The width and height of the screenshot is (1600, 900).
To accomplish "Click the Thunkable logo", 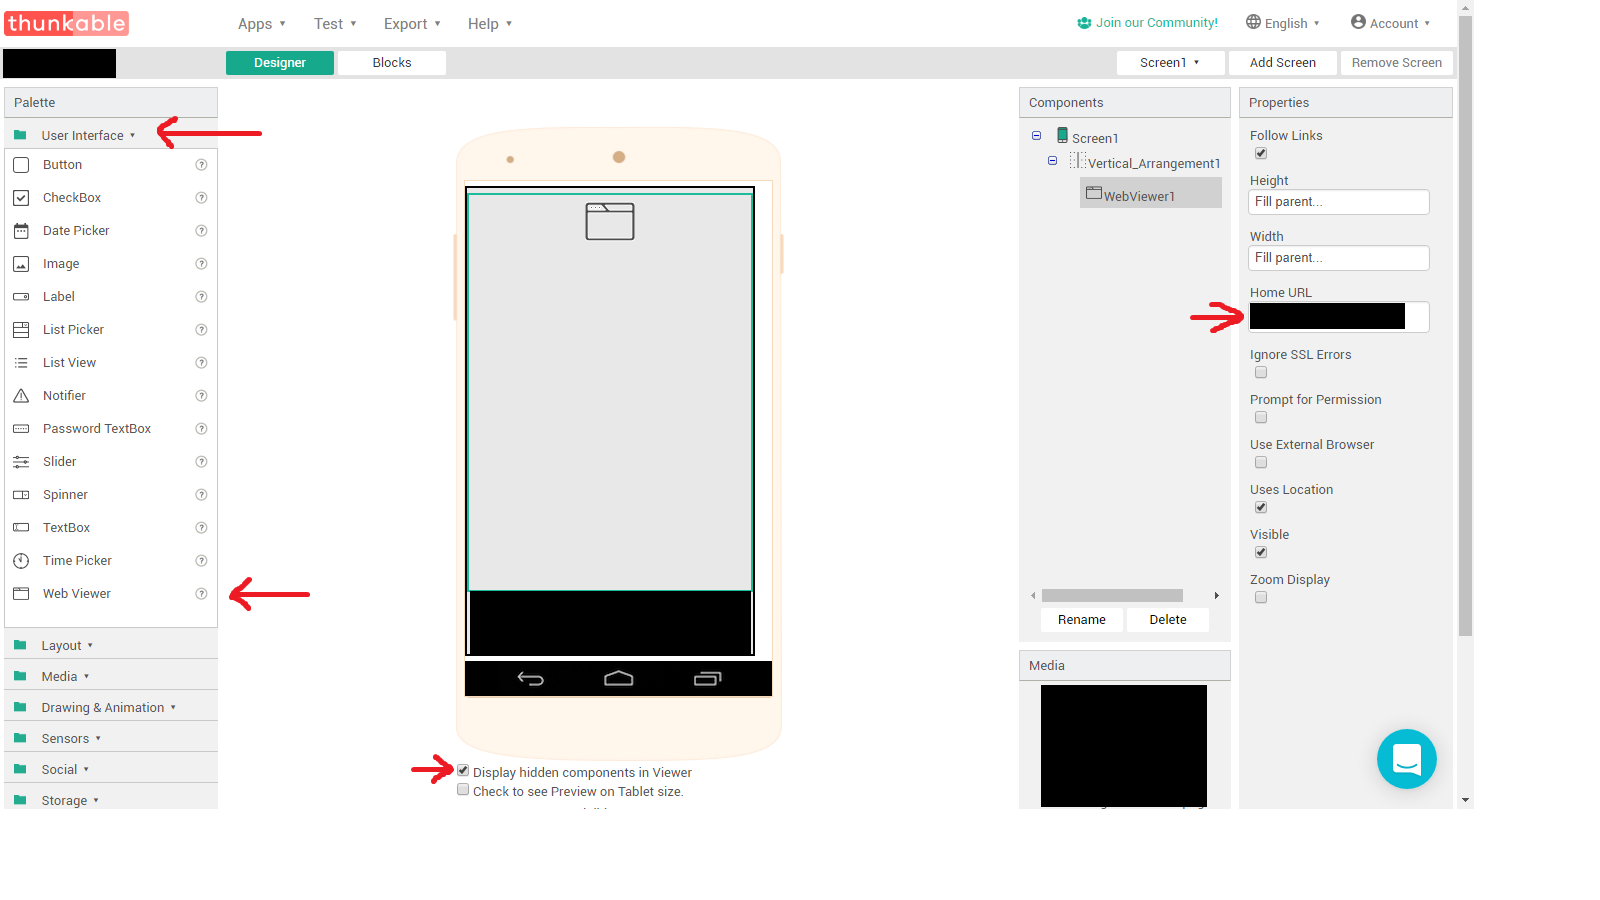I will [x=66, y=23].
